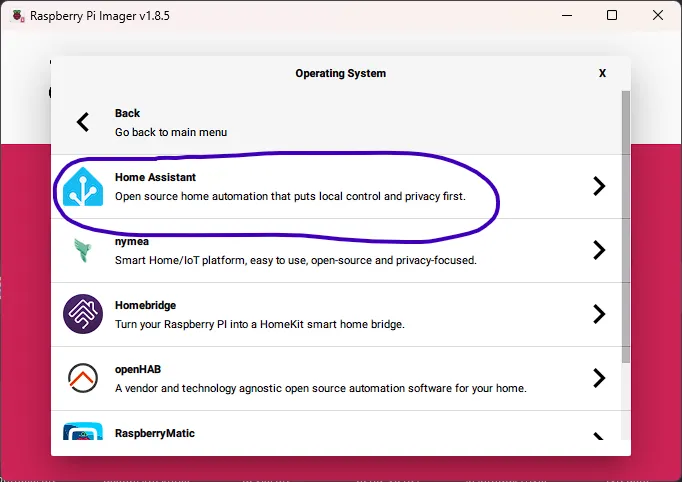Choose the nymea title
This screenshot has height=482, width=682.
click(x=132, y=241)
